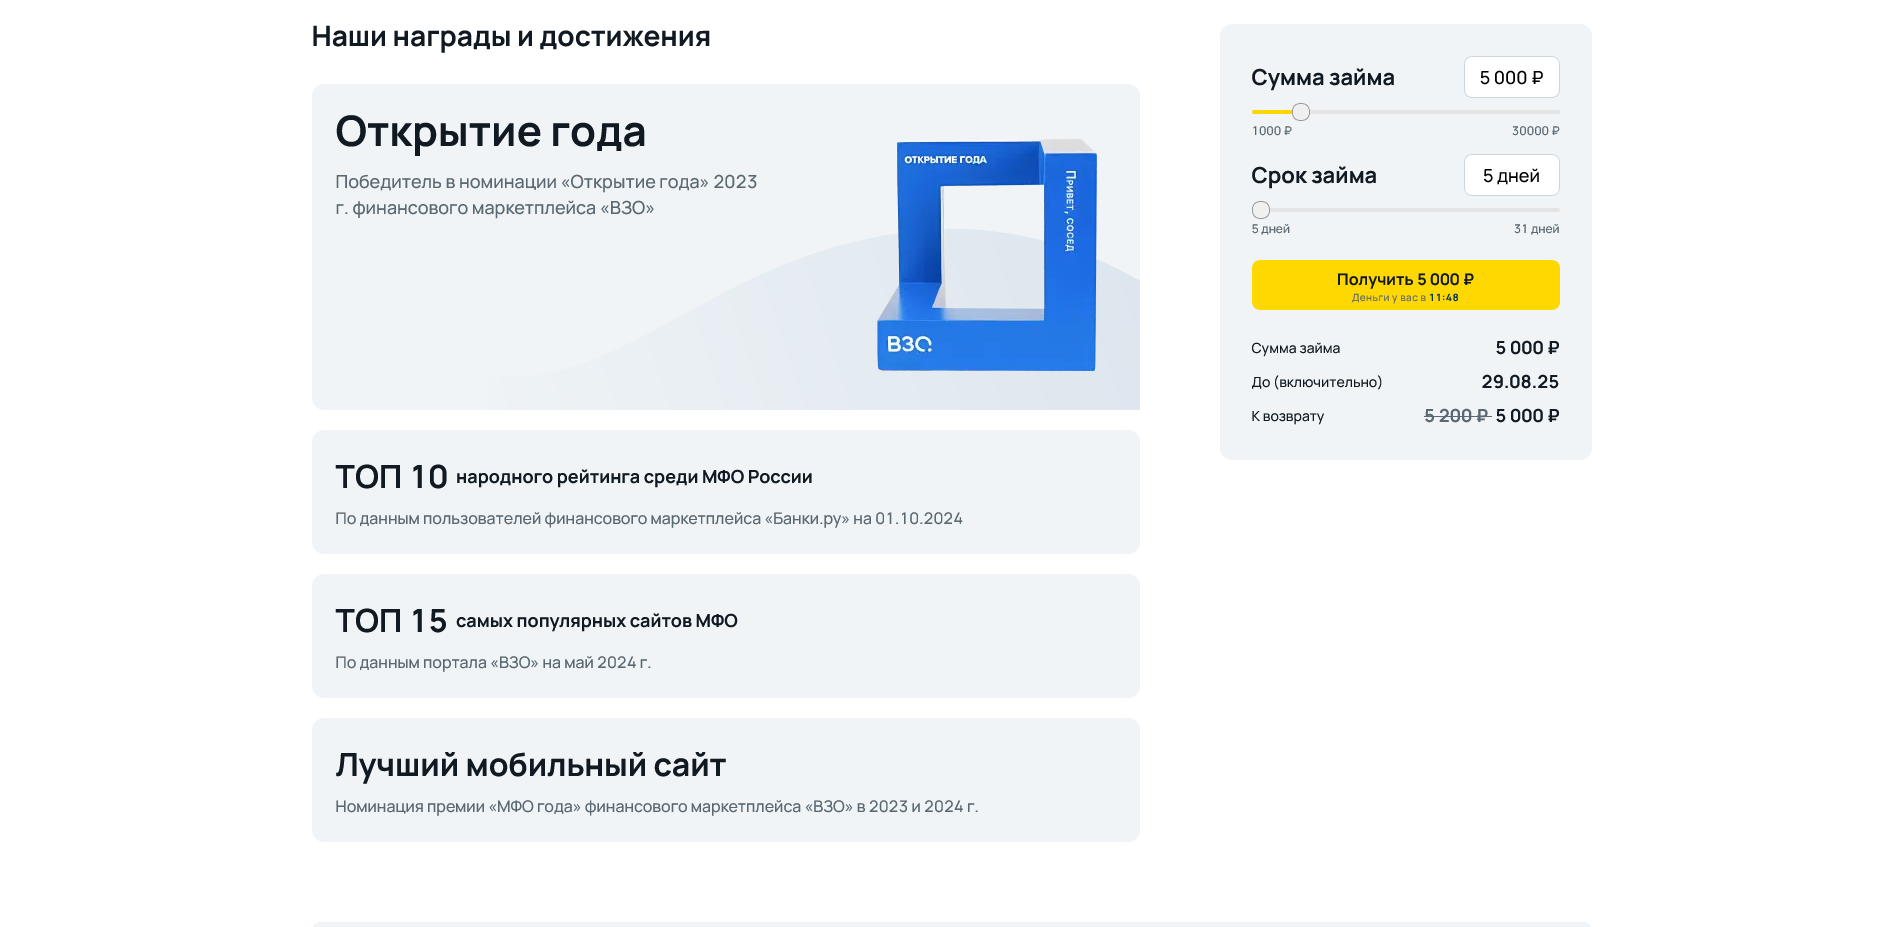
Task: Click the «31 дней» maximum term label
Action: click(1535, 228)
